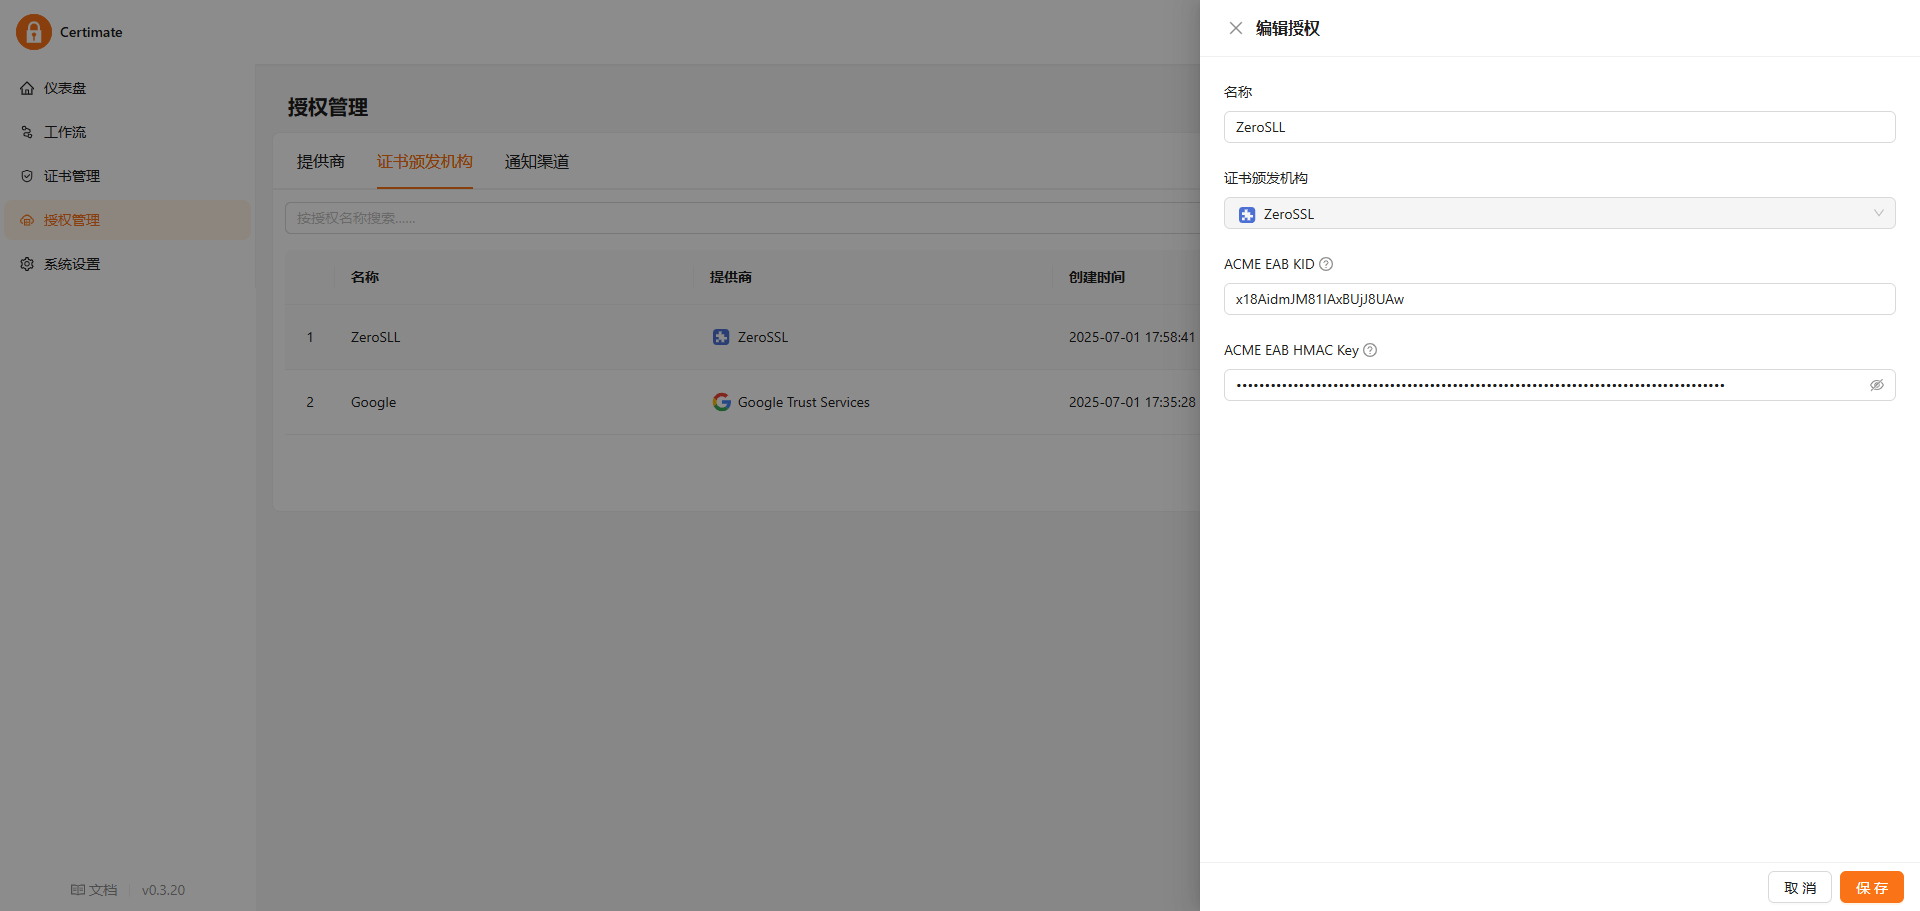The height and width of the screenshot is (911, 1920).
Task: Click the Certimate app name
Action: click(x=91, y=32)
